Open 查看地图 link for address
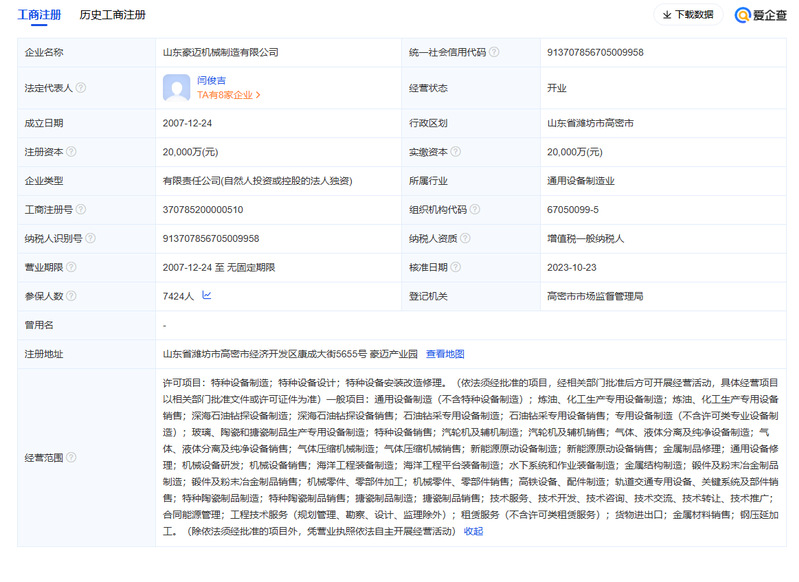 (445, 354)
